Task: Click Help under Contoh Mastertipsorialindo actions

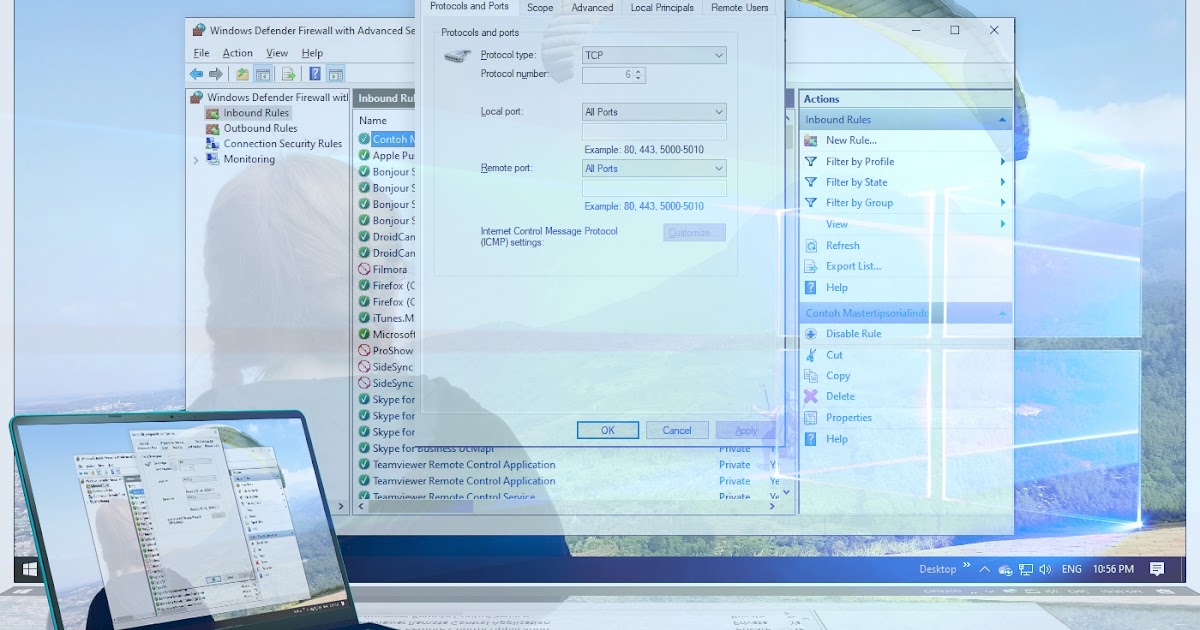Action: point(837,439)
